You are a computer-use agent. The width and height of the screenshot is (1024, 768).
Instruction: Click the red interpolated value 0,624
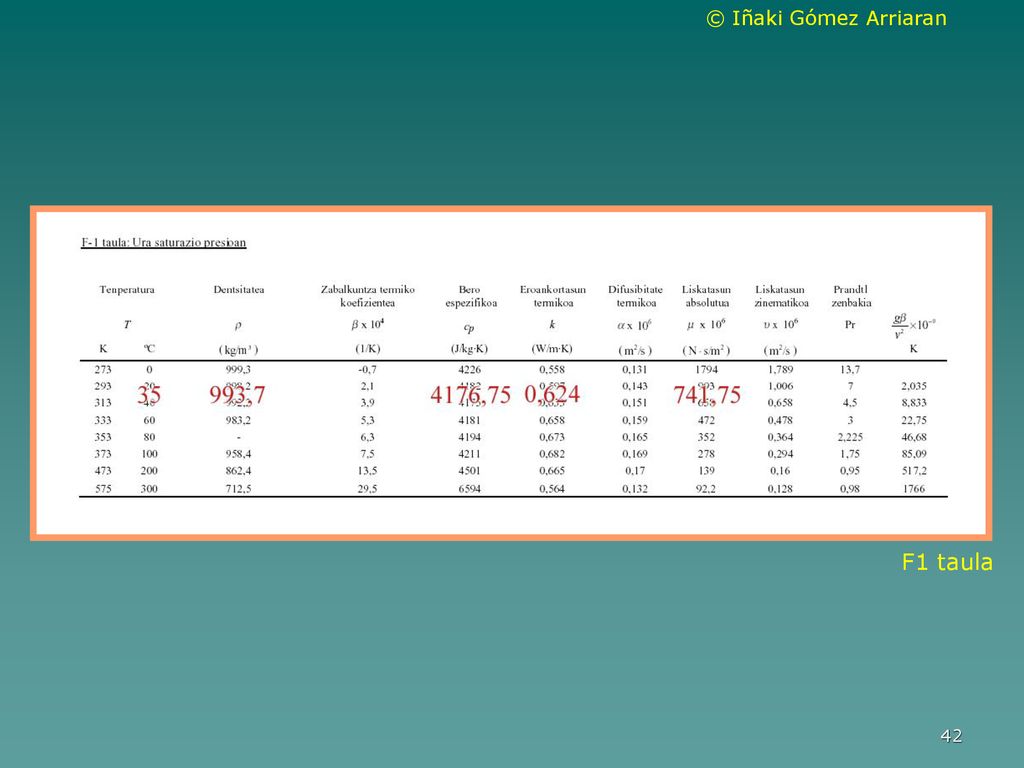552,394
